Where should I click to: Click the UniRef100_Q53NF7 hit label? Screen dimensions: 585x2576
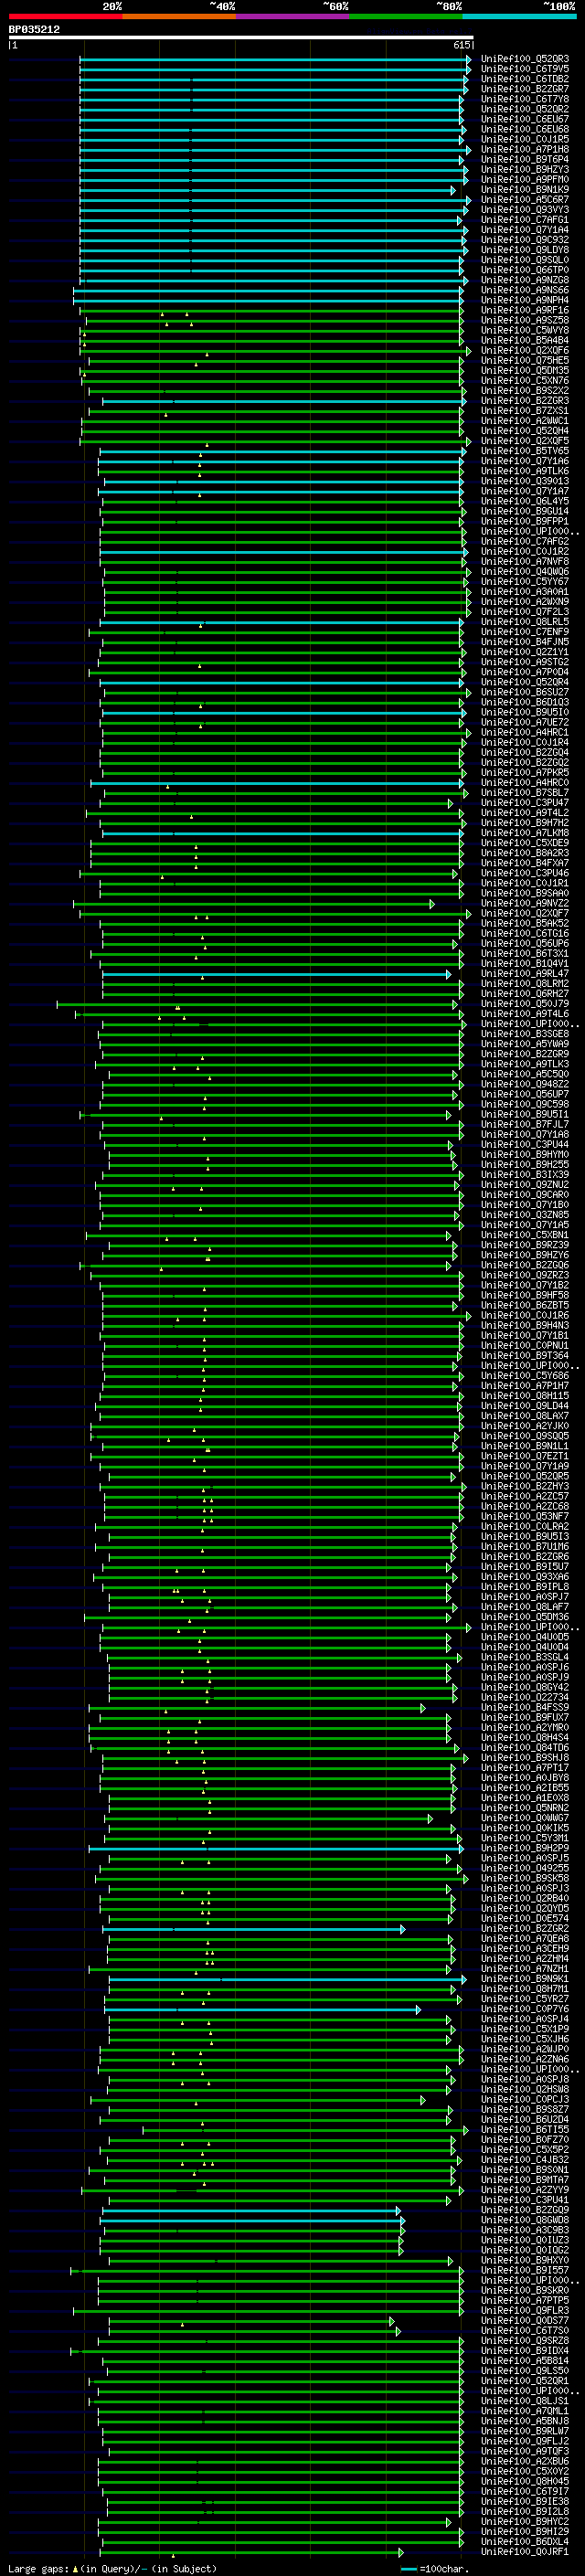point(525,1516)
